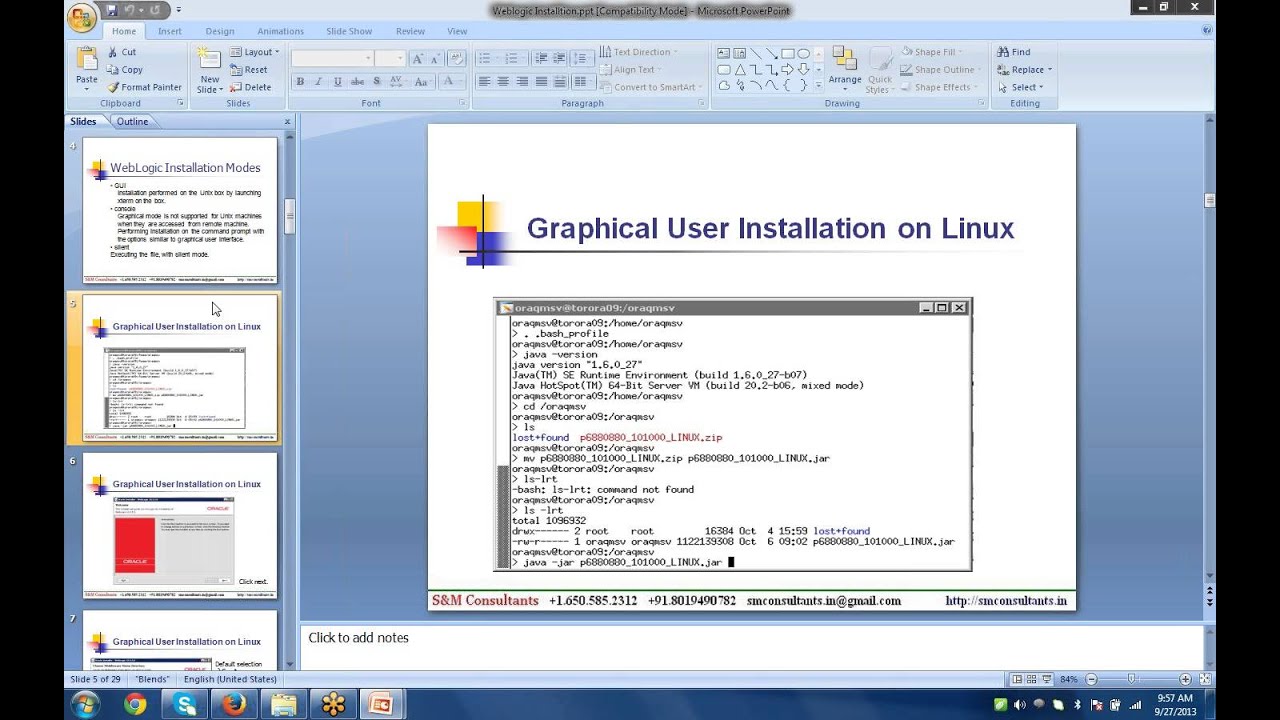Select slide 6 thumbnail
The height and width of the screenshot is (720, 1280).
(x=180, y=526)
